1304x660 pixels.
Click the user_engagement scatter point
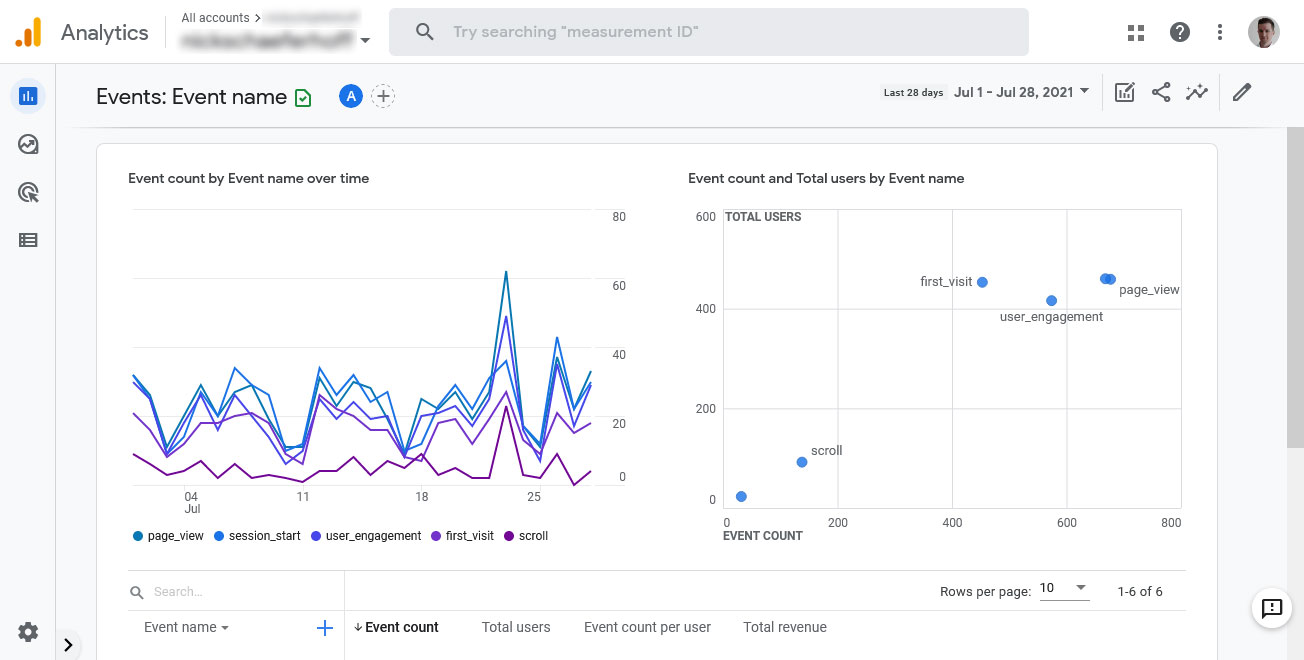tap(1051, 300)
